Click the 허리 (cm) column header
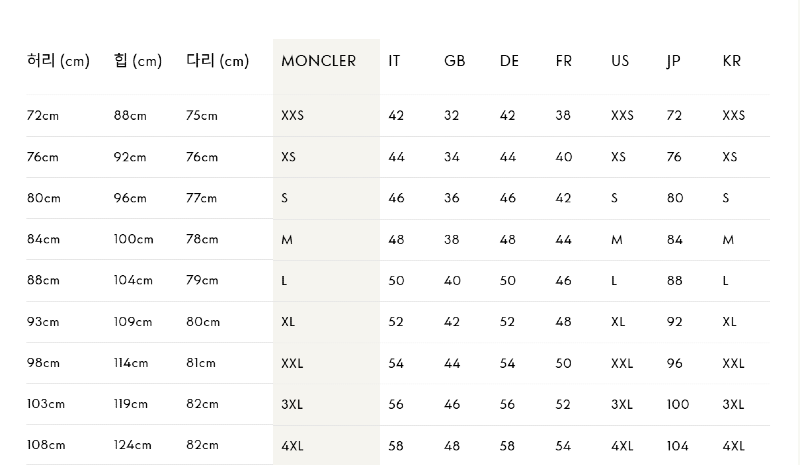This screenshot has height=465, width=800. pos(58,61)
